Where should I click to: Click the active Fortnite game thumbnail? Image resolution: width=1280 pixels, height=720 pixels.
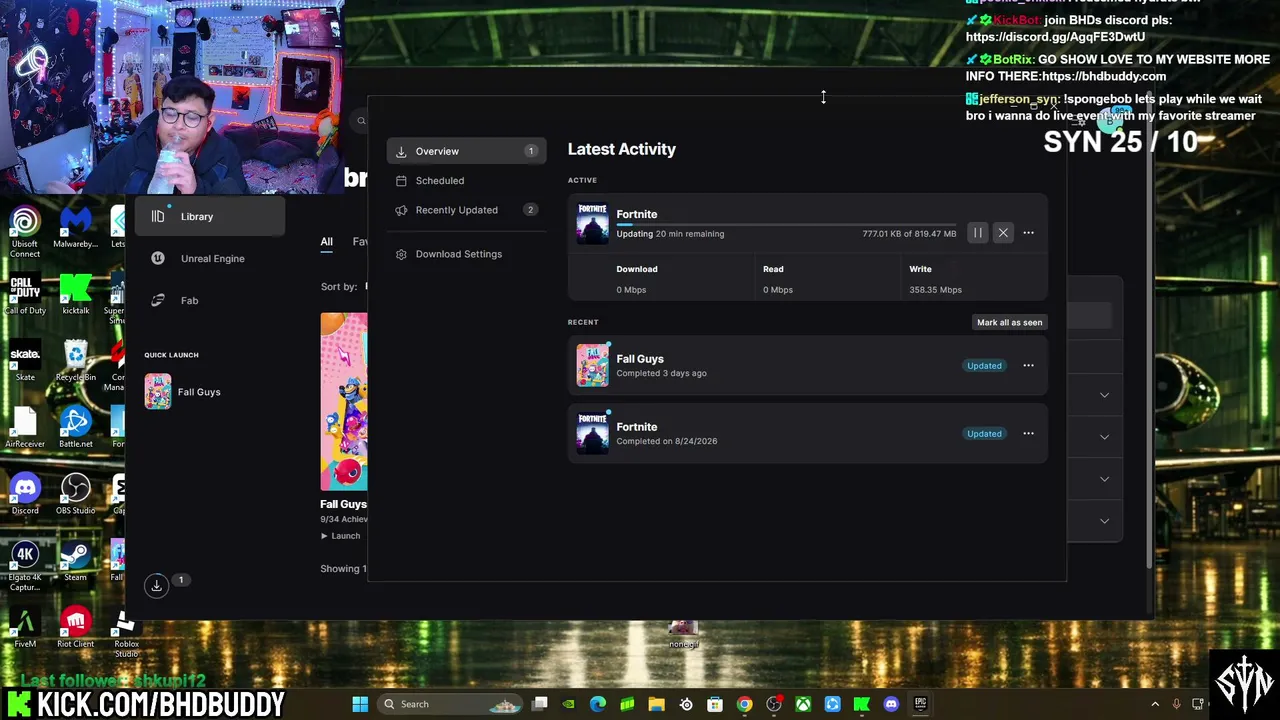tap(592, 223)
